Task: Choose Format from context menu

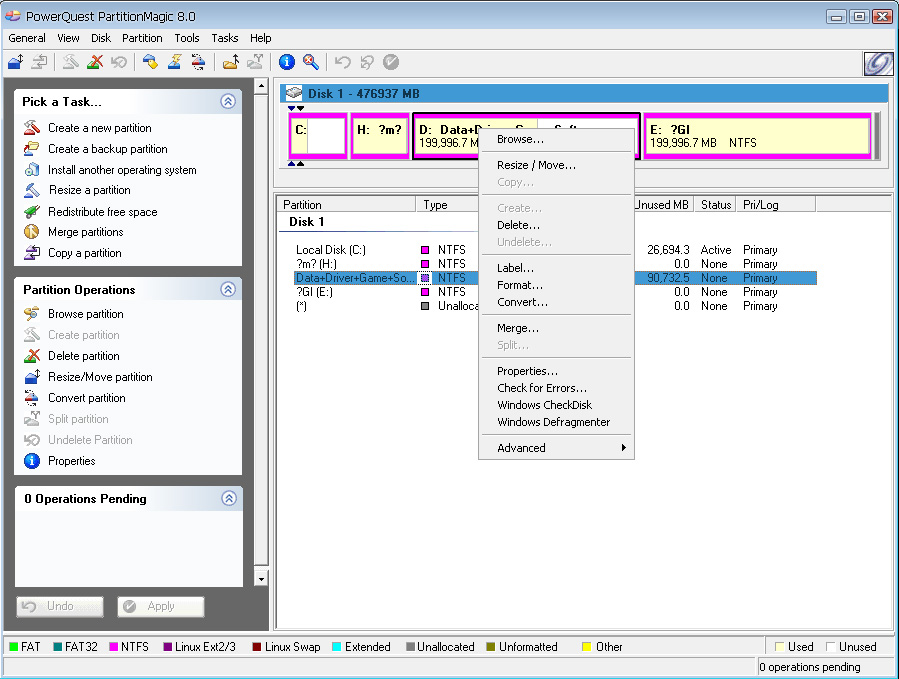Action: (x=556, y=285)
